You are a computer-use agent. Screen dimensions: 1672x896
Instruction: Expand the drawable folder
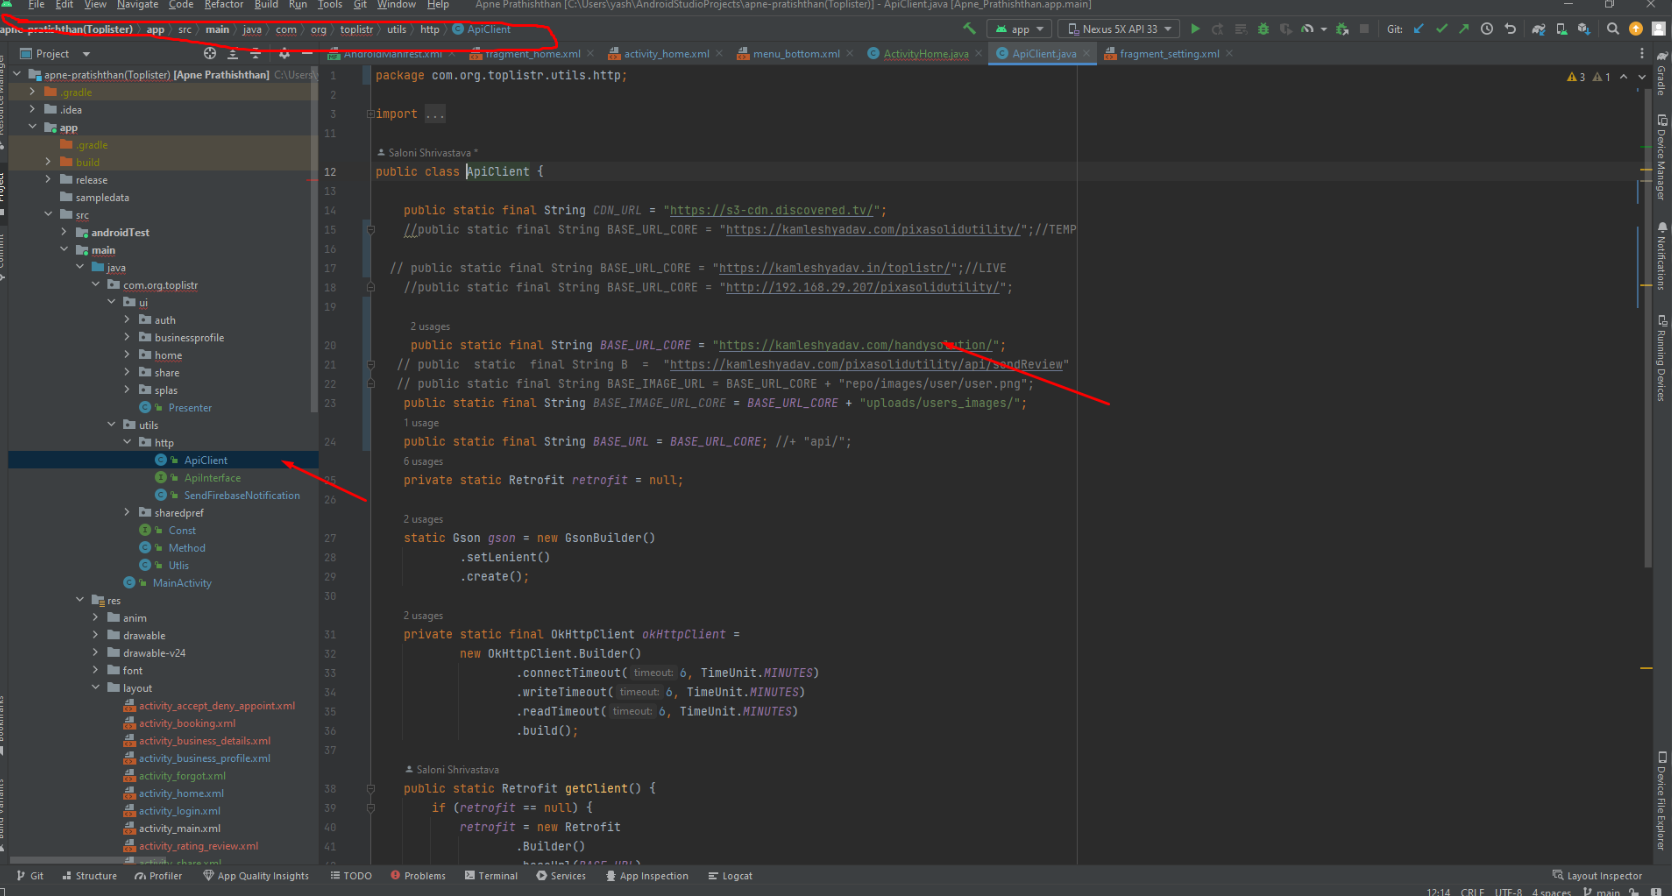pos(96,636)
